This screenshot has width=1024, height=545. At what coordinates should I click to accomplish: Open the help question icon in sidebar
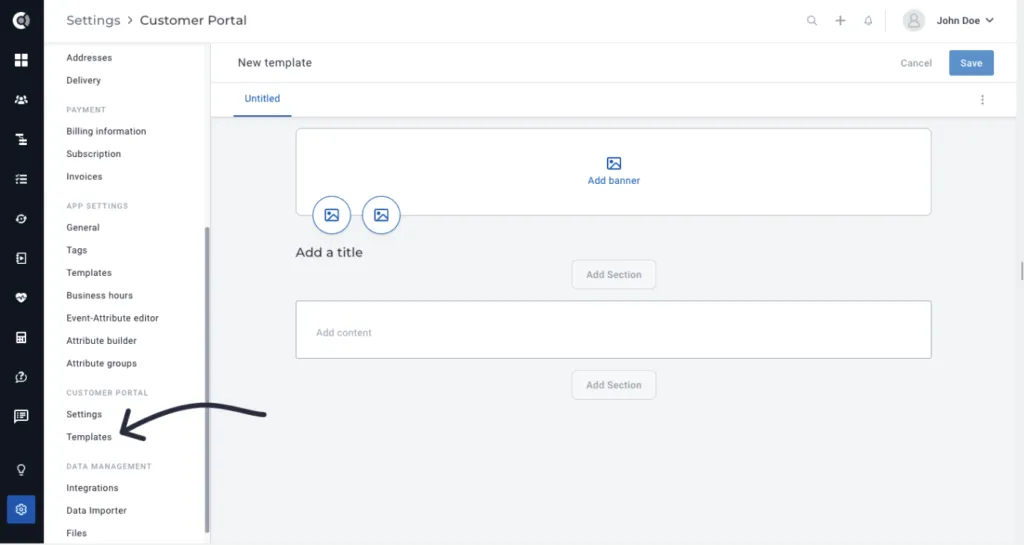pyautogui.click(x=21, y=377)
